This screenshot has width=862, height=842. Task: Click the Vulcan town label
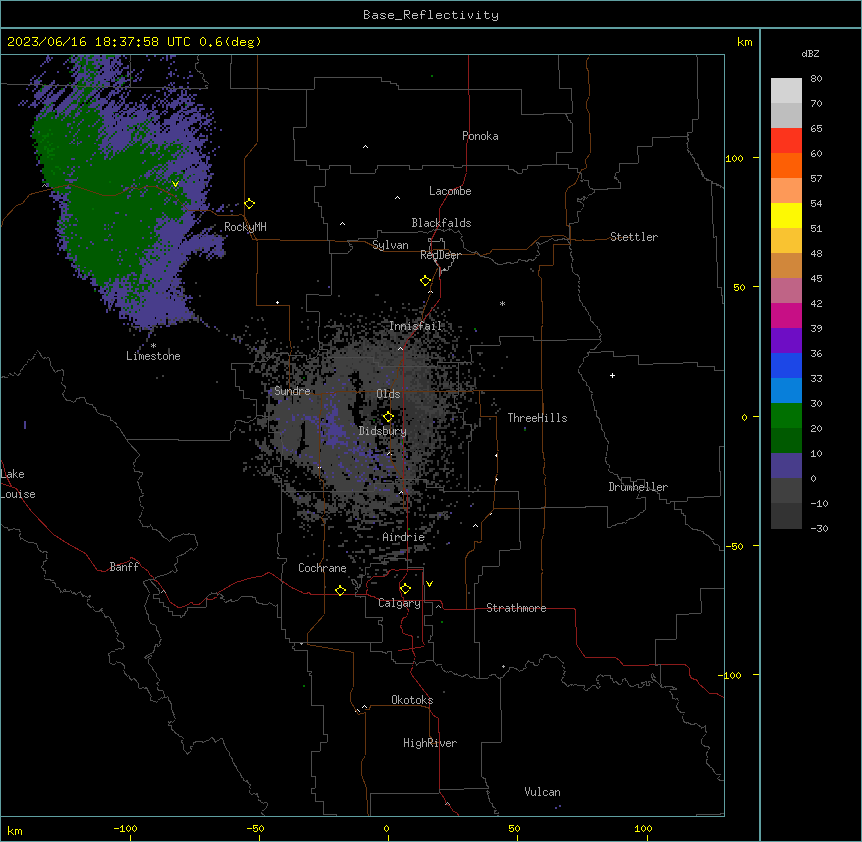pos(543,792)
